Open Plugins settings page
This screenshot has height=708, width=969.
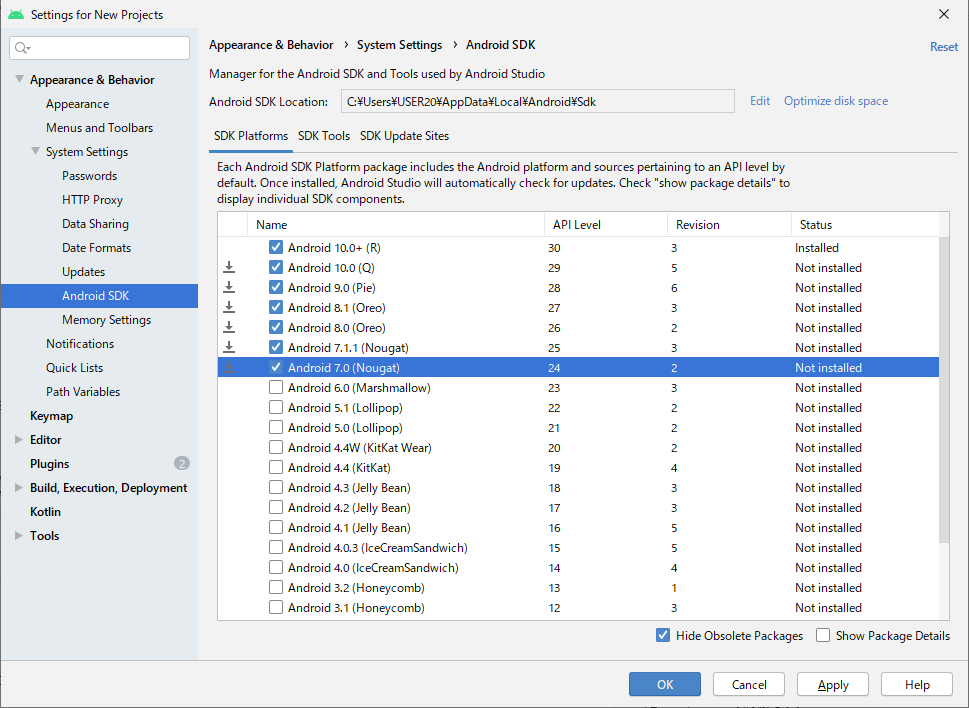coord(49,463)
